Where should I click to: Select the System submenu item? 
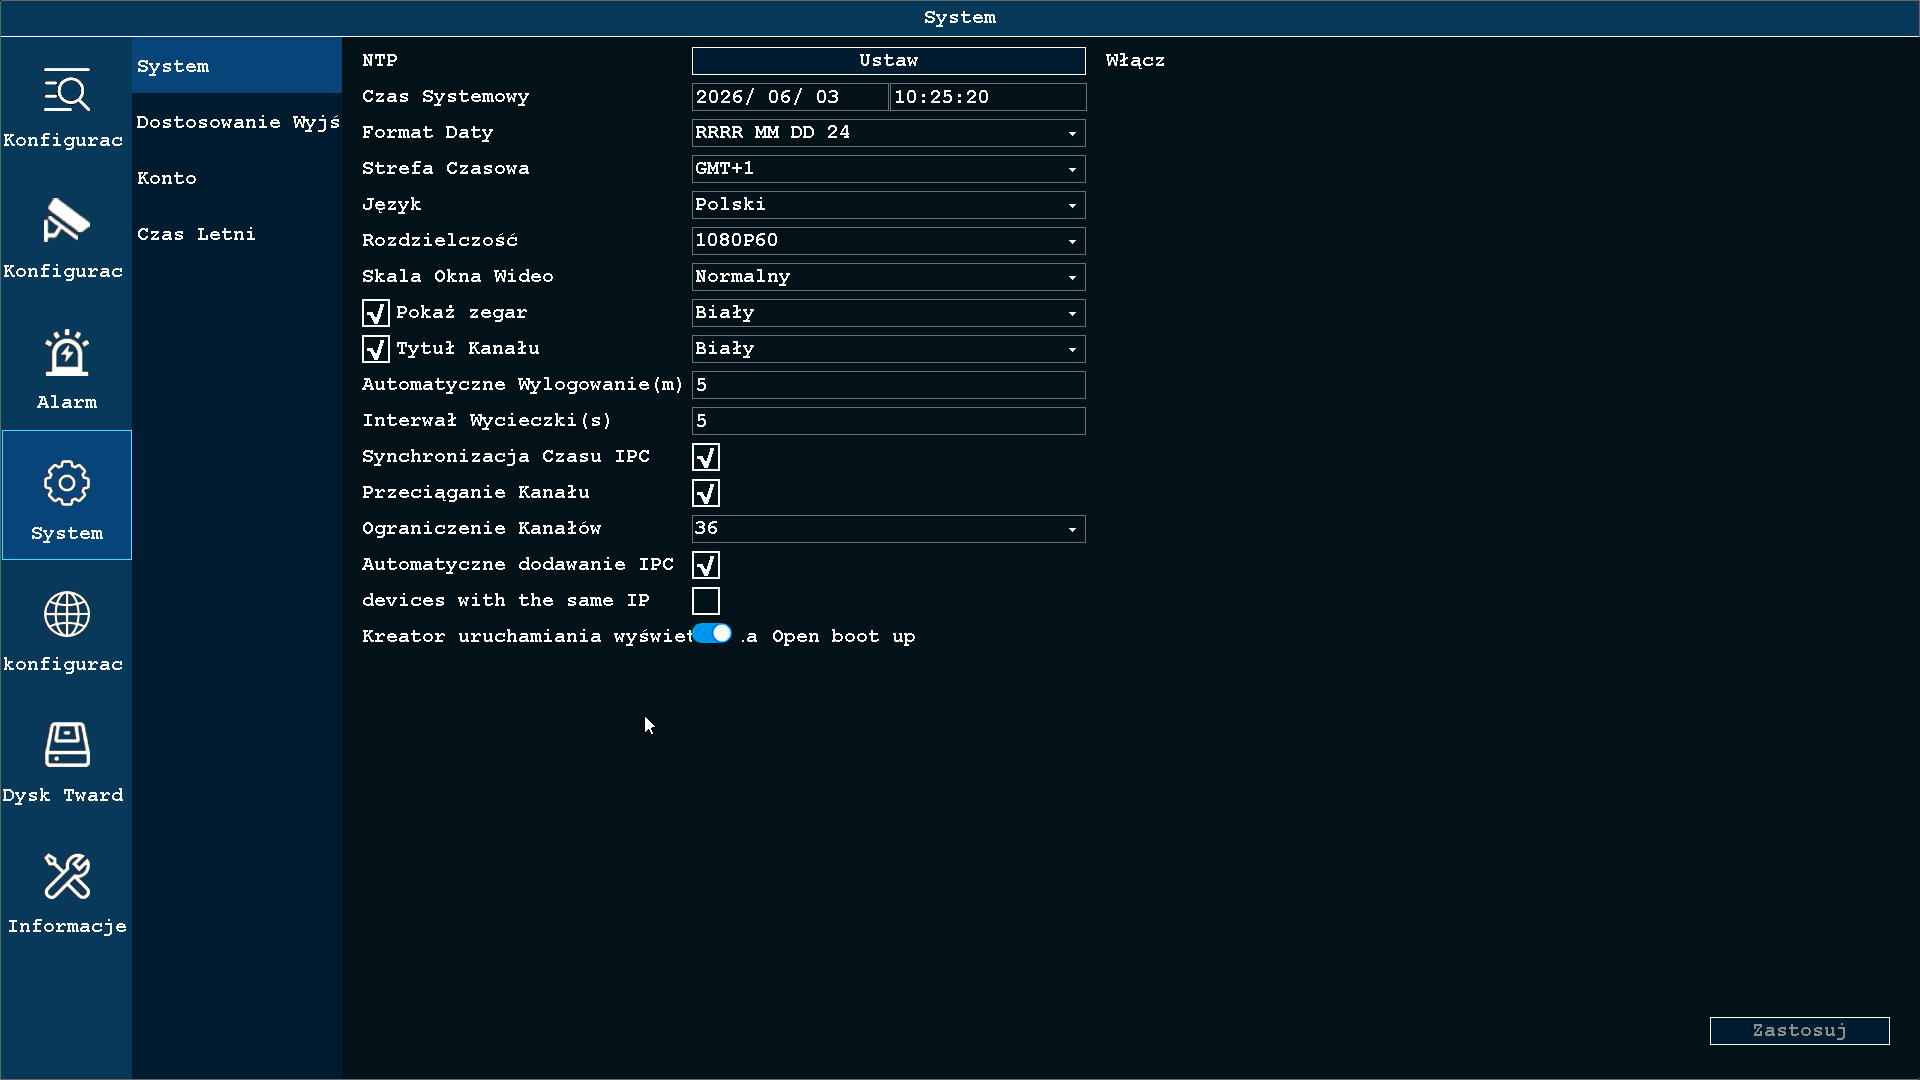(237, 66)
